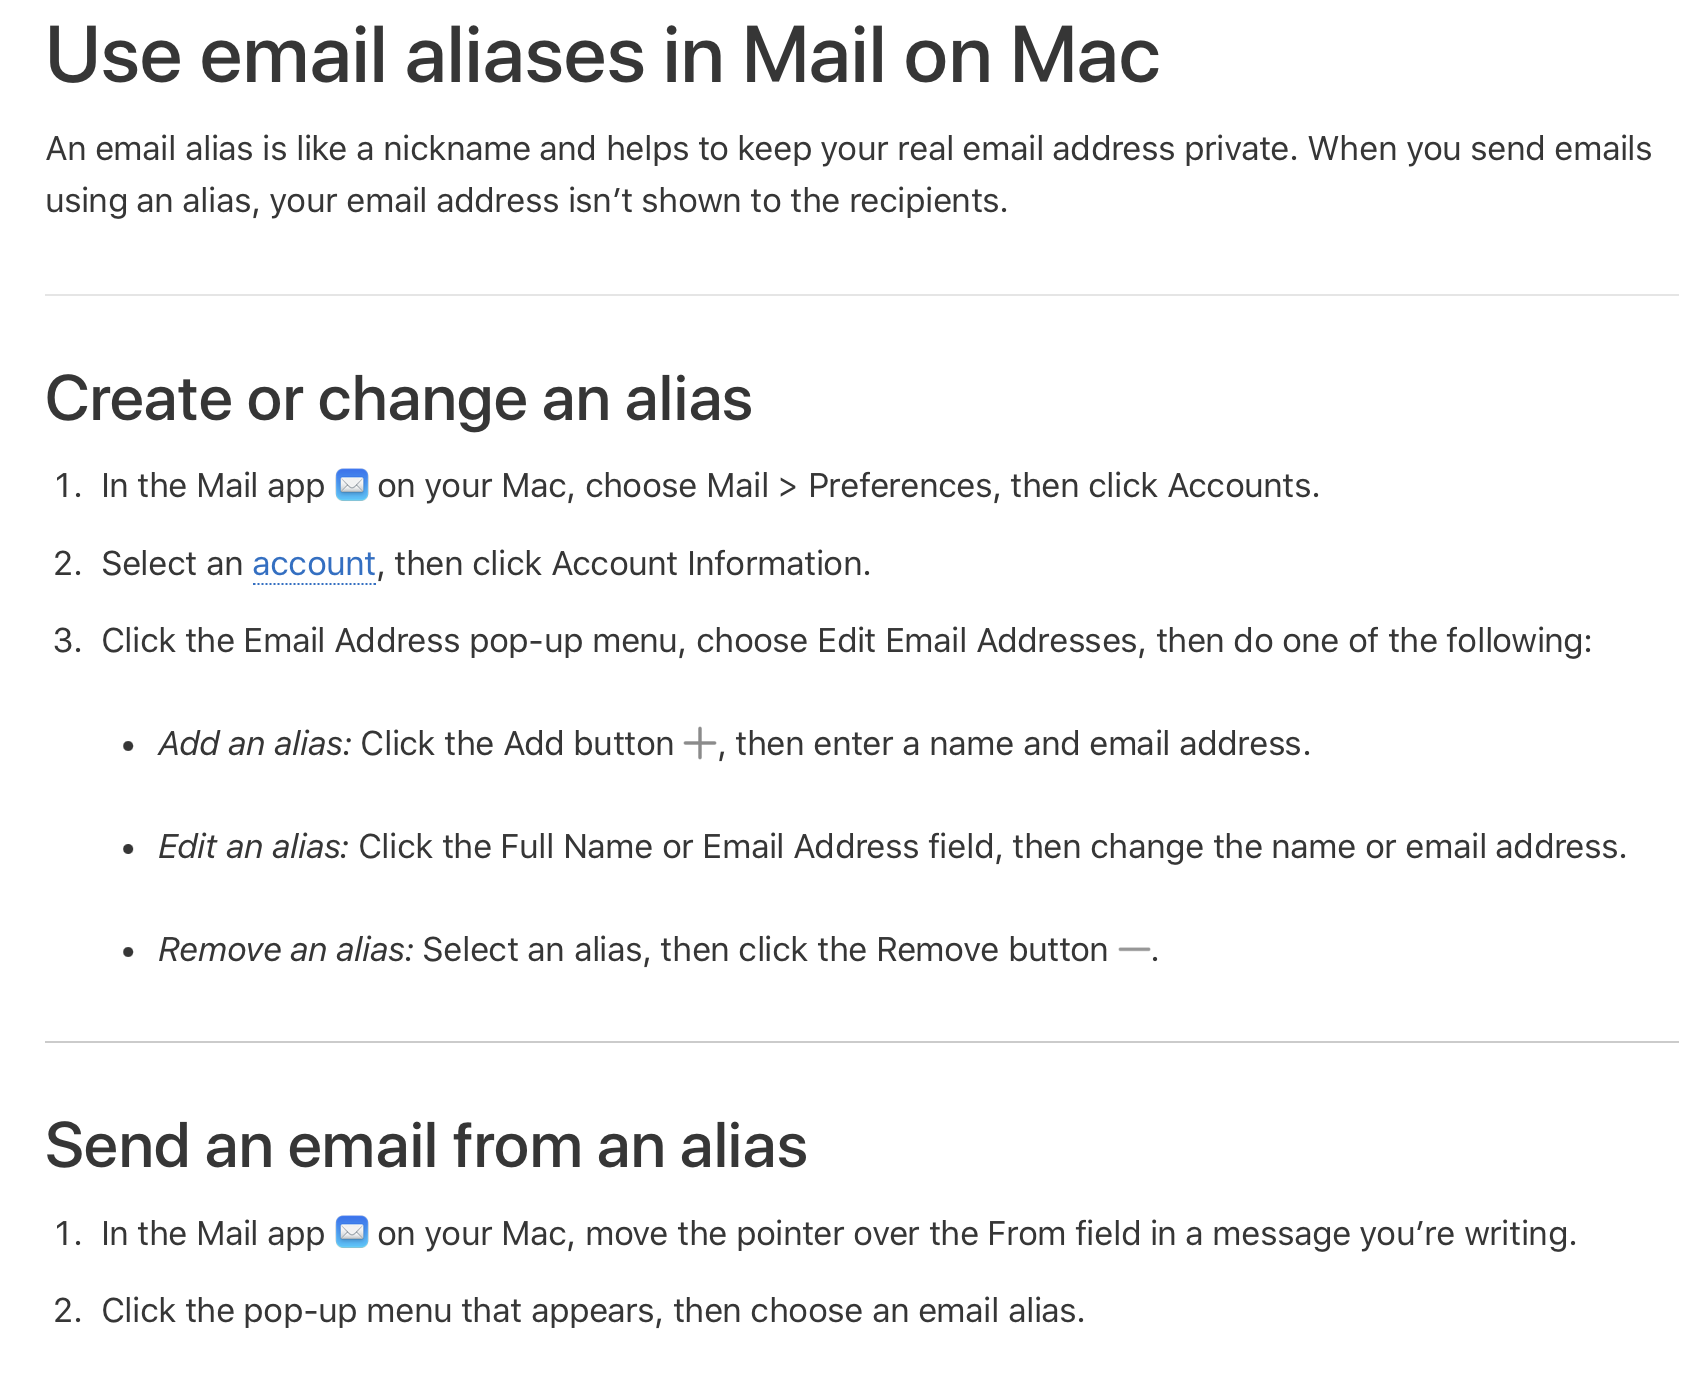Open the account glossary link
The height and width of the screenshot is (1374, 1696).
coord(314,564)
